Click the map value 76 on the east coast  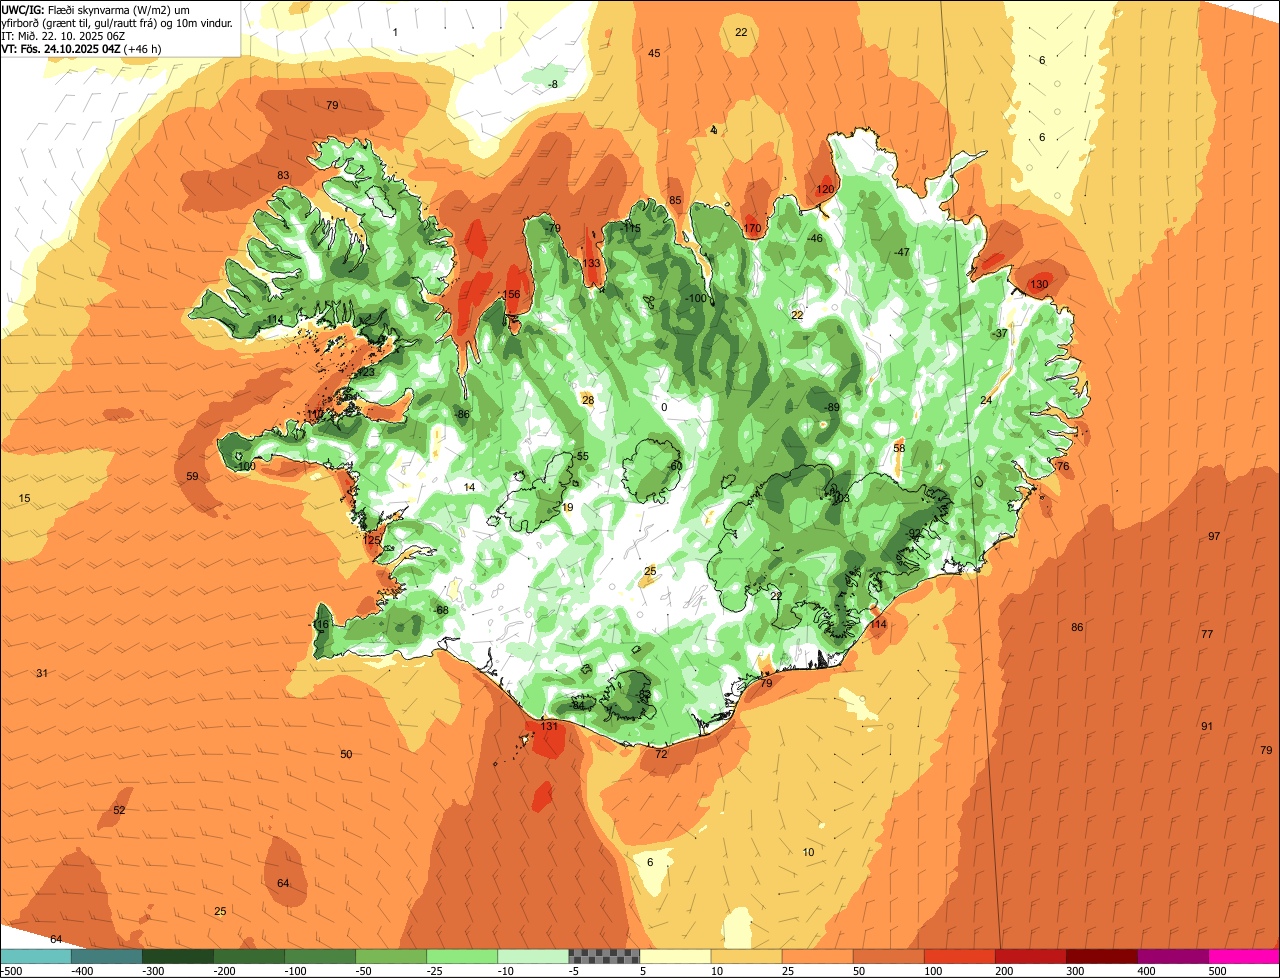click(x=1063, y=467)
